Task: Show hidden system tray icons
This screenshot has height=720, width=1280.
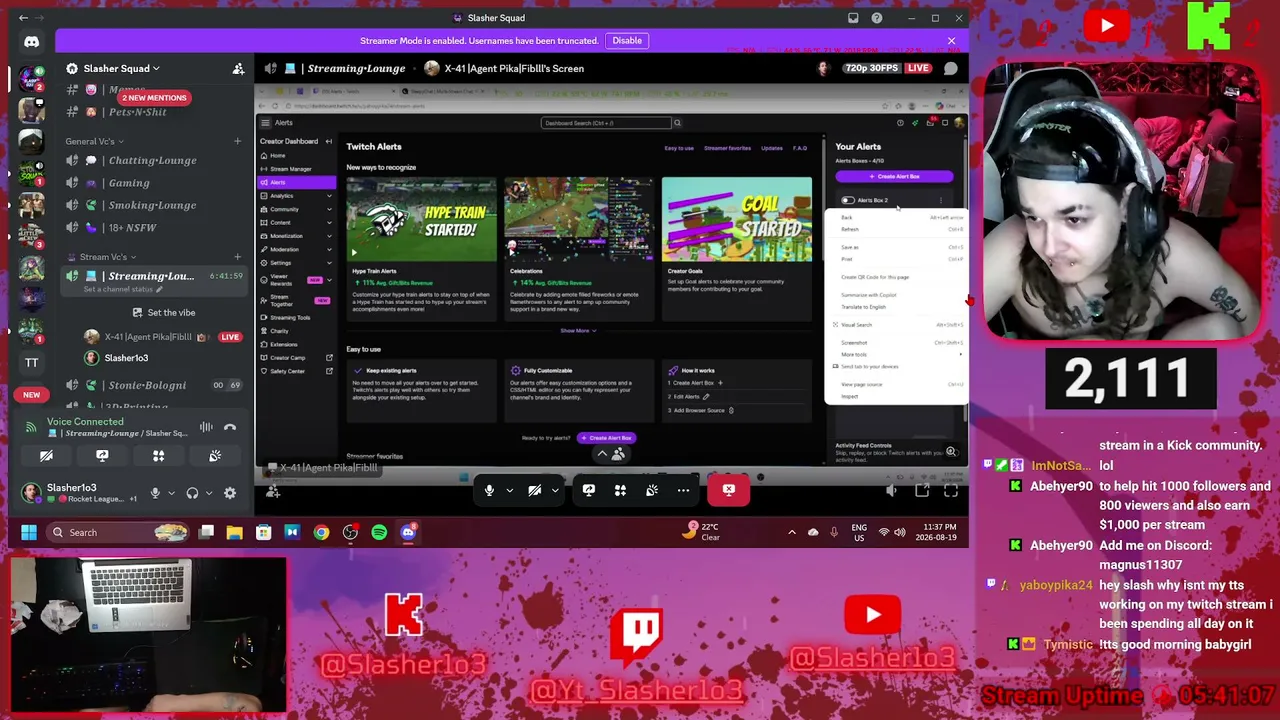Action: tap(792, 532)
